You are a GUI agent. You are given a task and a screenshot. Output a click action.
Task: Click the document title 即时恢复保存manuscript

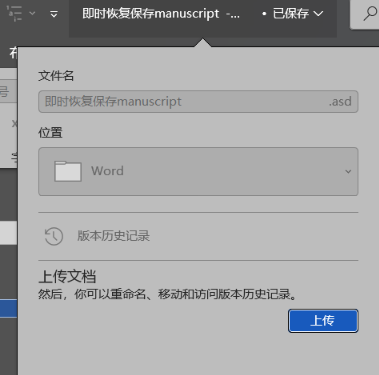(x=151, y=14)
